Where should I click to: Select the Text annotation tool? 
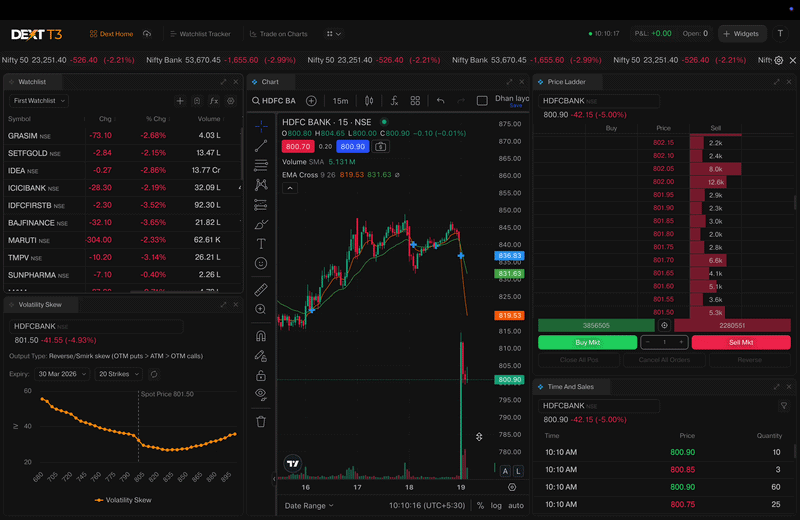[261, 243]
